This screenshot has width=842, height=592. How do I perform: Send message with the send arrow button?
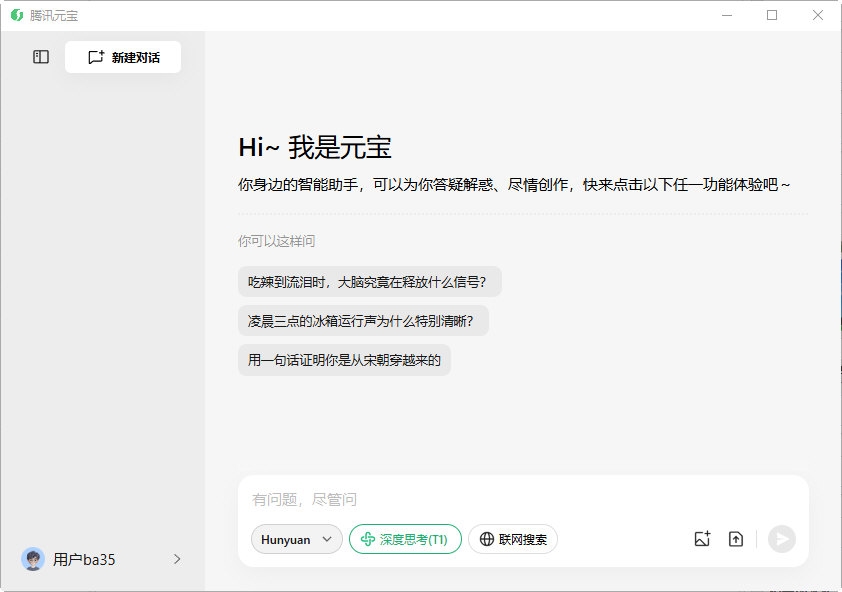click(x=782, y=539)
